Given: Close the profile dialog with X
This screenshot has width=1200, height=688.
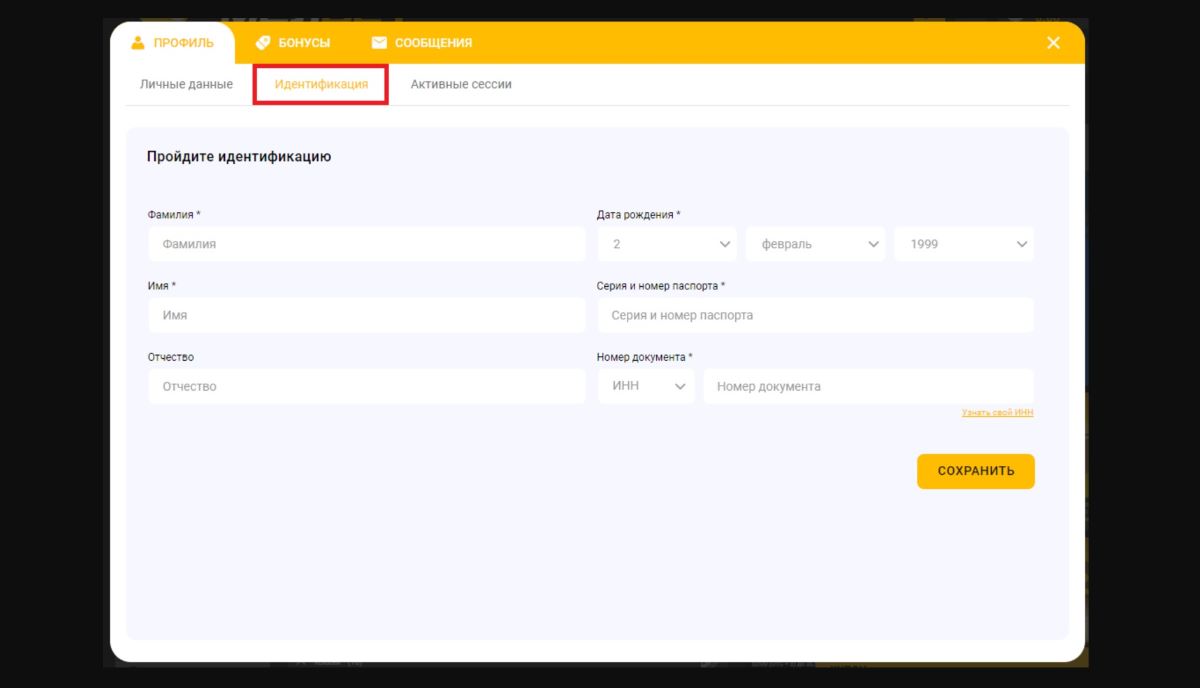Looking at the screenshot, I should pos(1053,43).
